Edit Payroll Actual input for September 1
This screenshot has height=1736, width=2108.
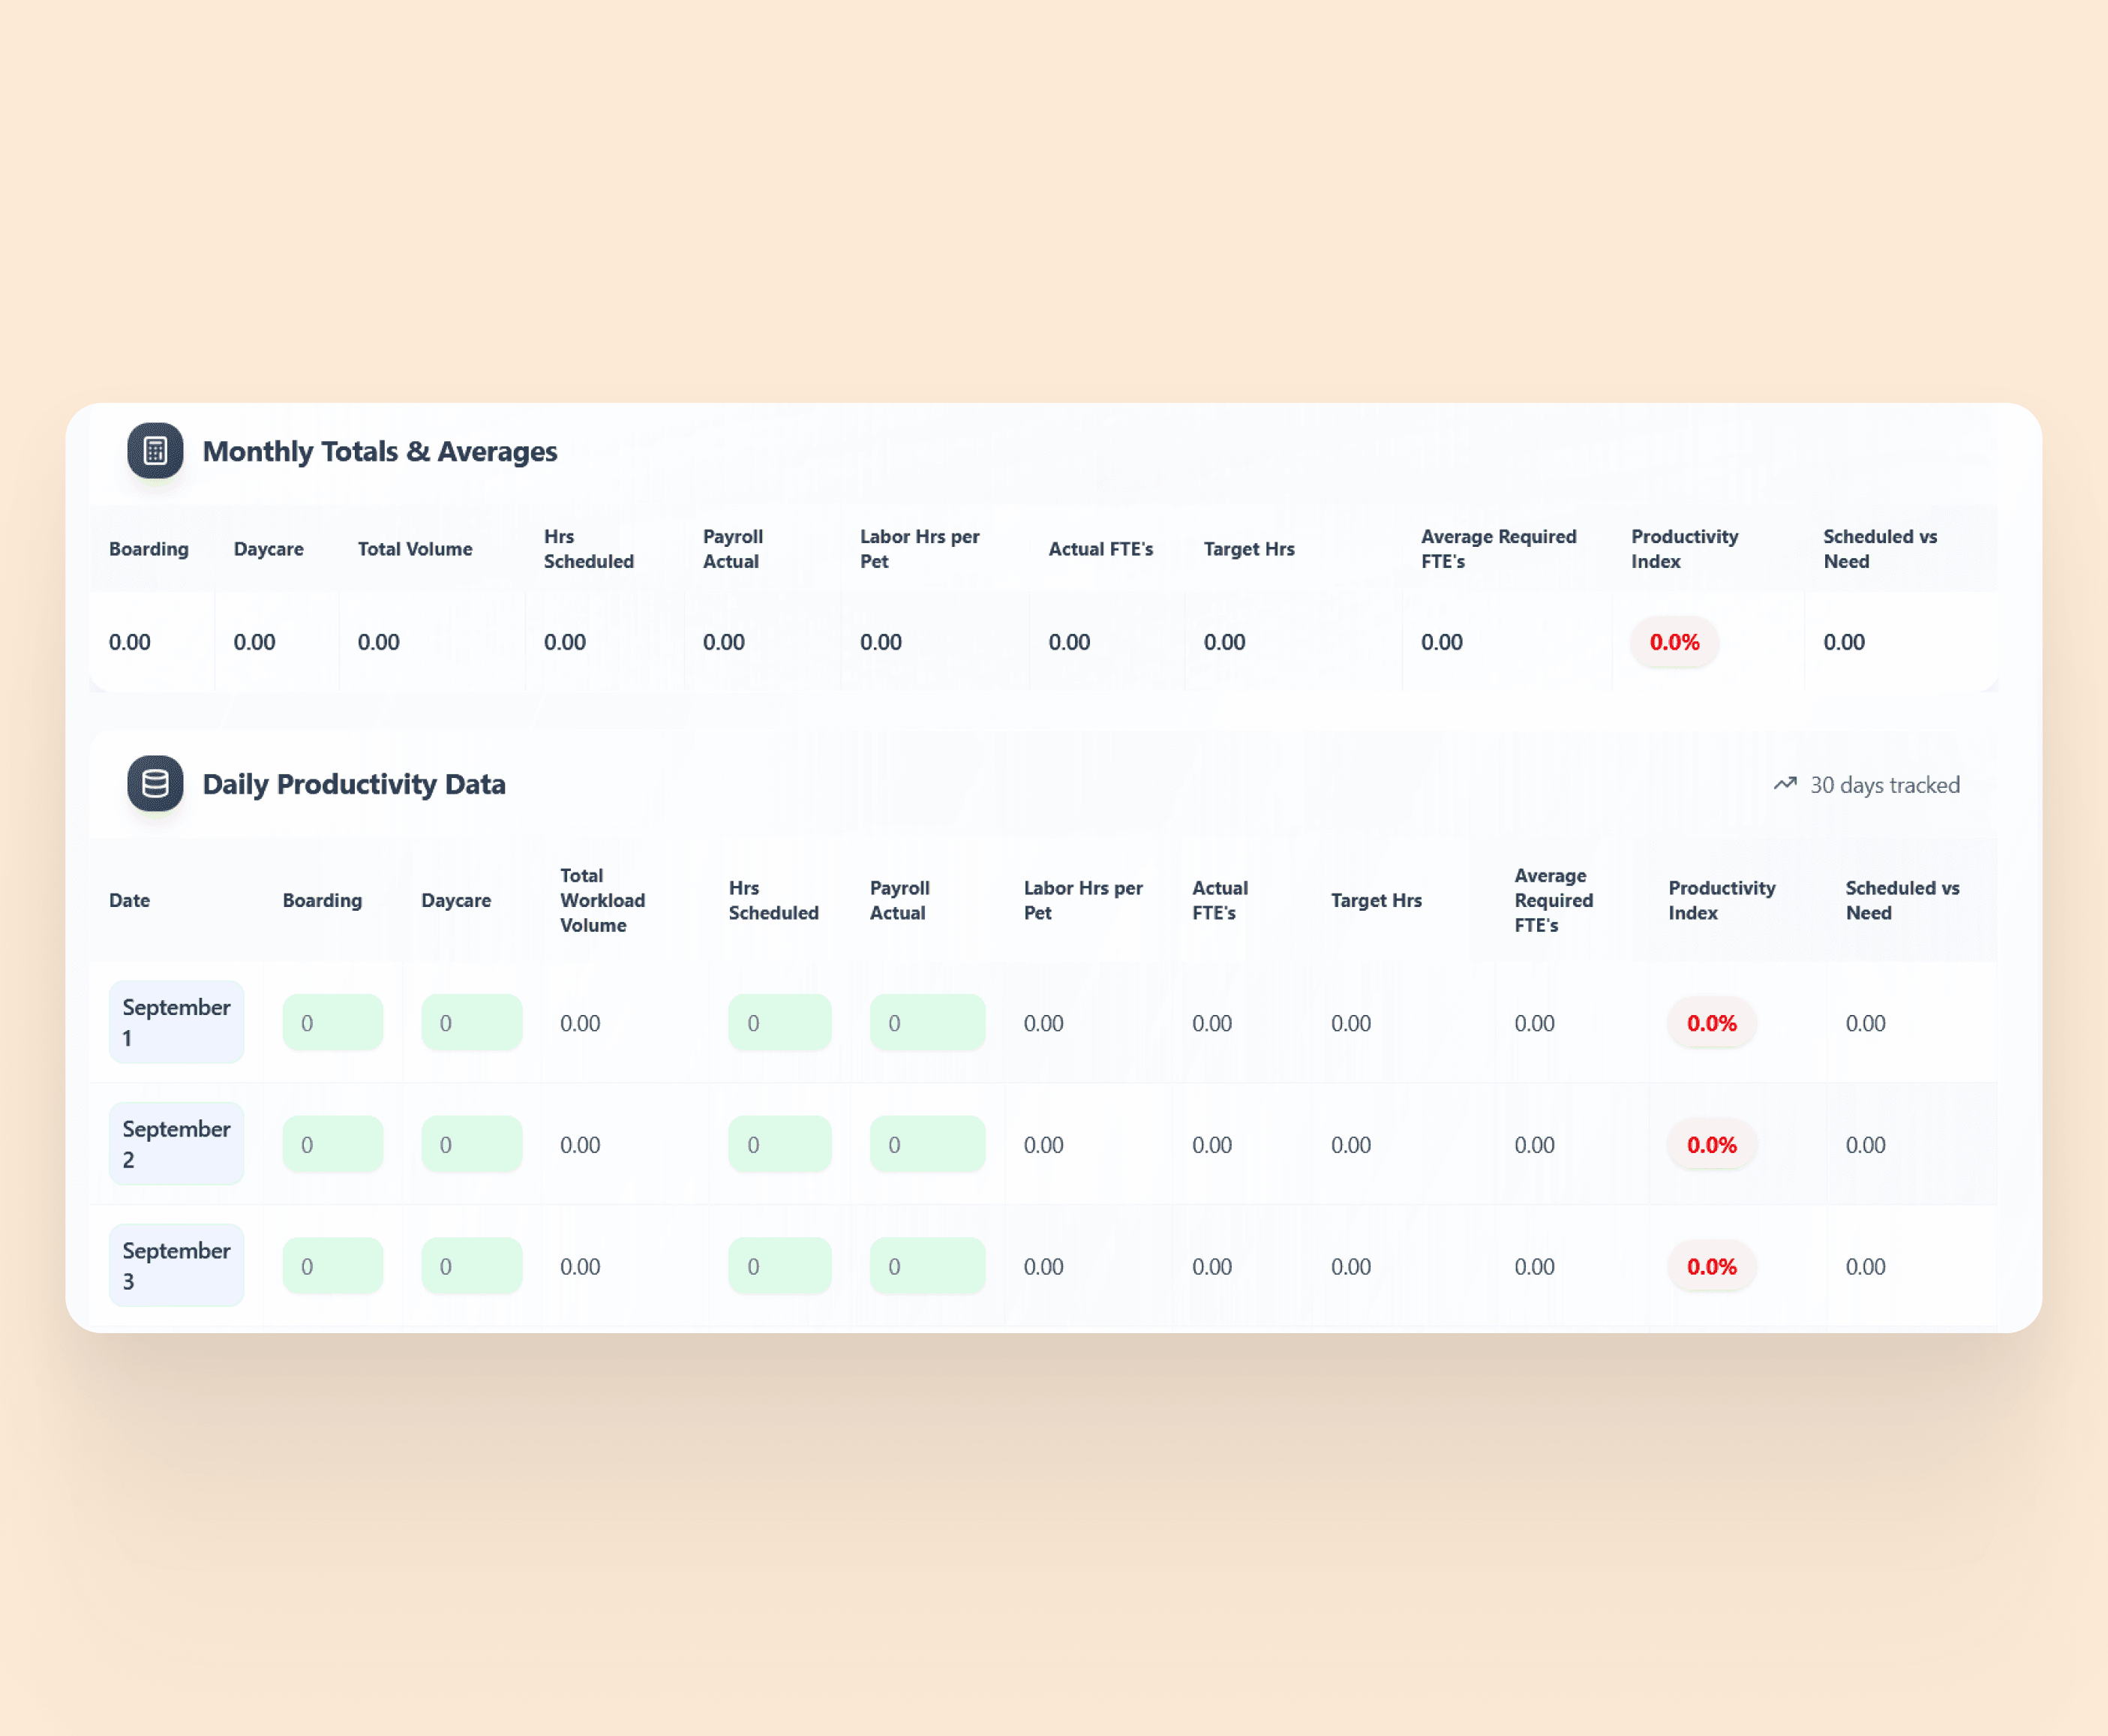(927, 1023)
